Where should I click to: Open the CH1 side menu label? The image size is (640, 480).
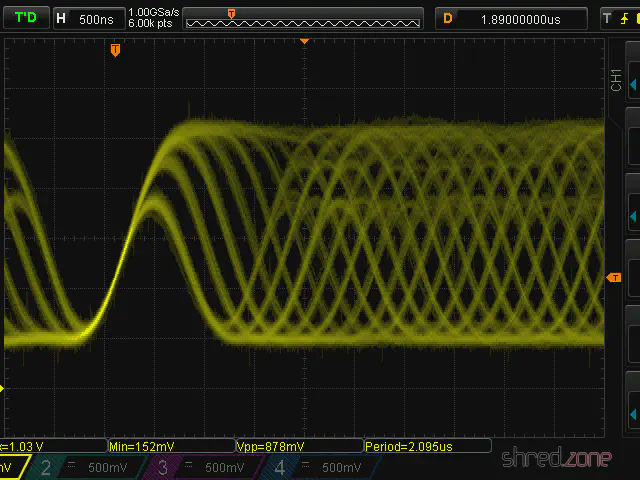616,82
